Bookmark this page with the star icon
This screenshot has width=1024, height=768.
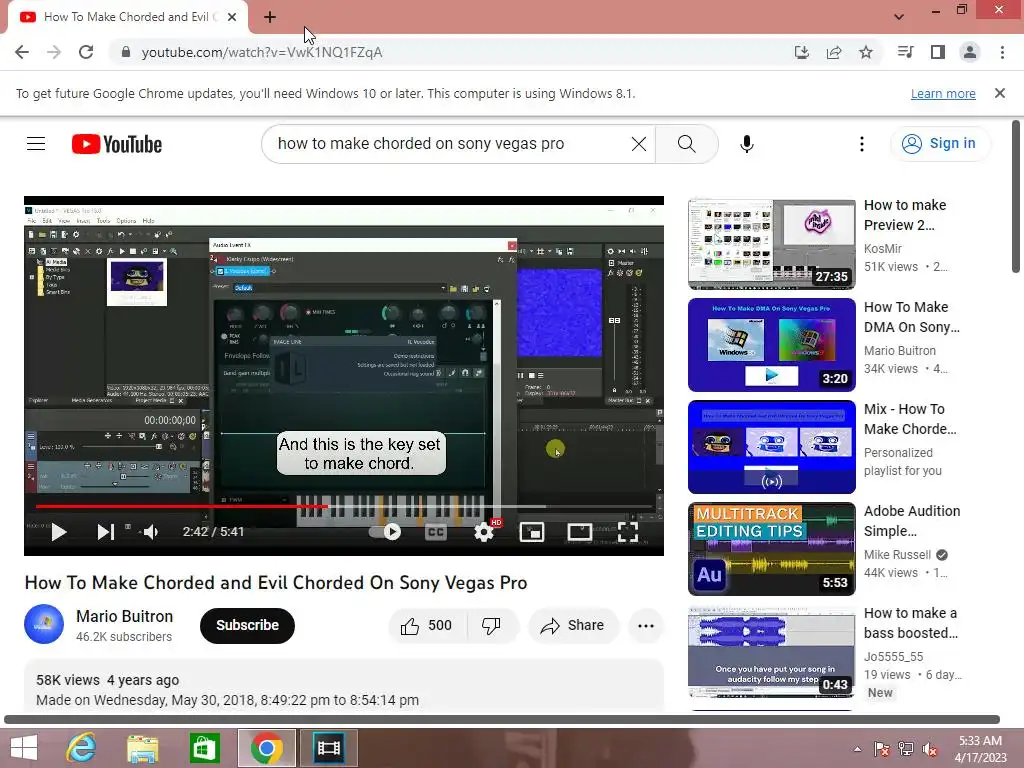[866, 52]
